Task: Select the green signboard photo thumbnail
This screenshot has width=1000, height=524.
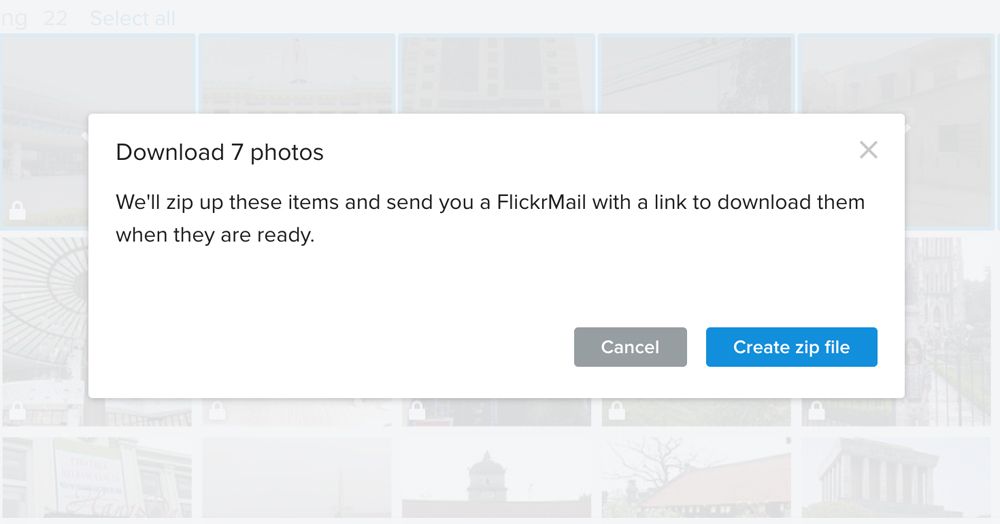Action: click(x=97, y=478)
